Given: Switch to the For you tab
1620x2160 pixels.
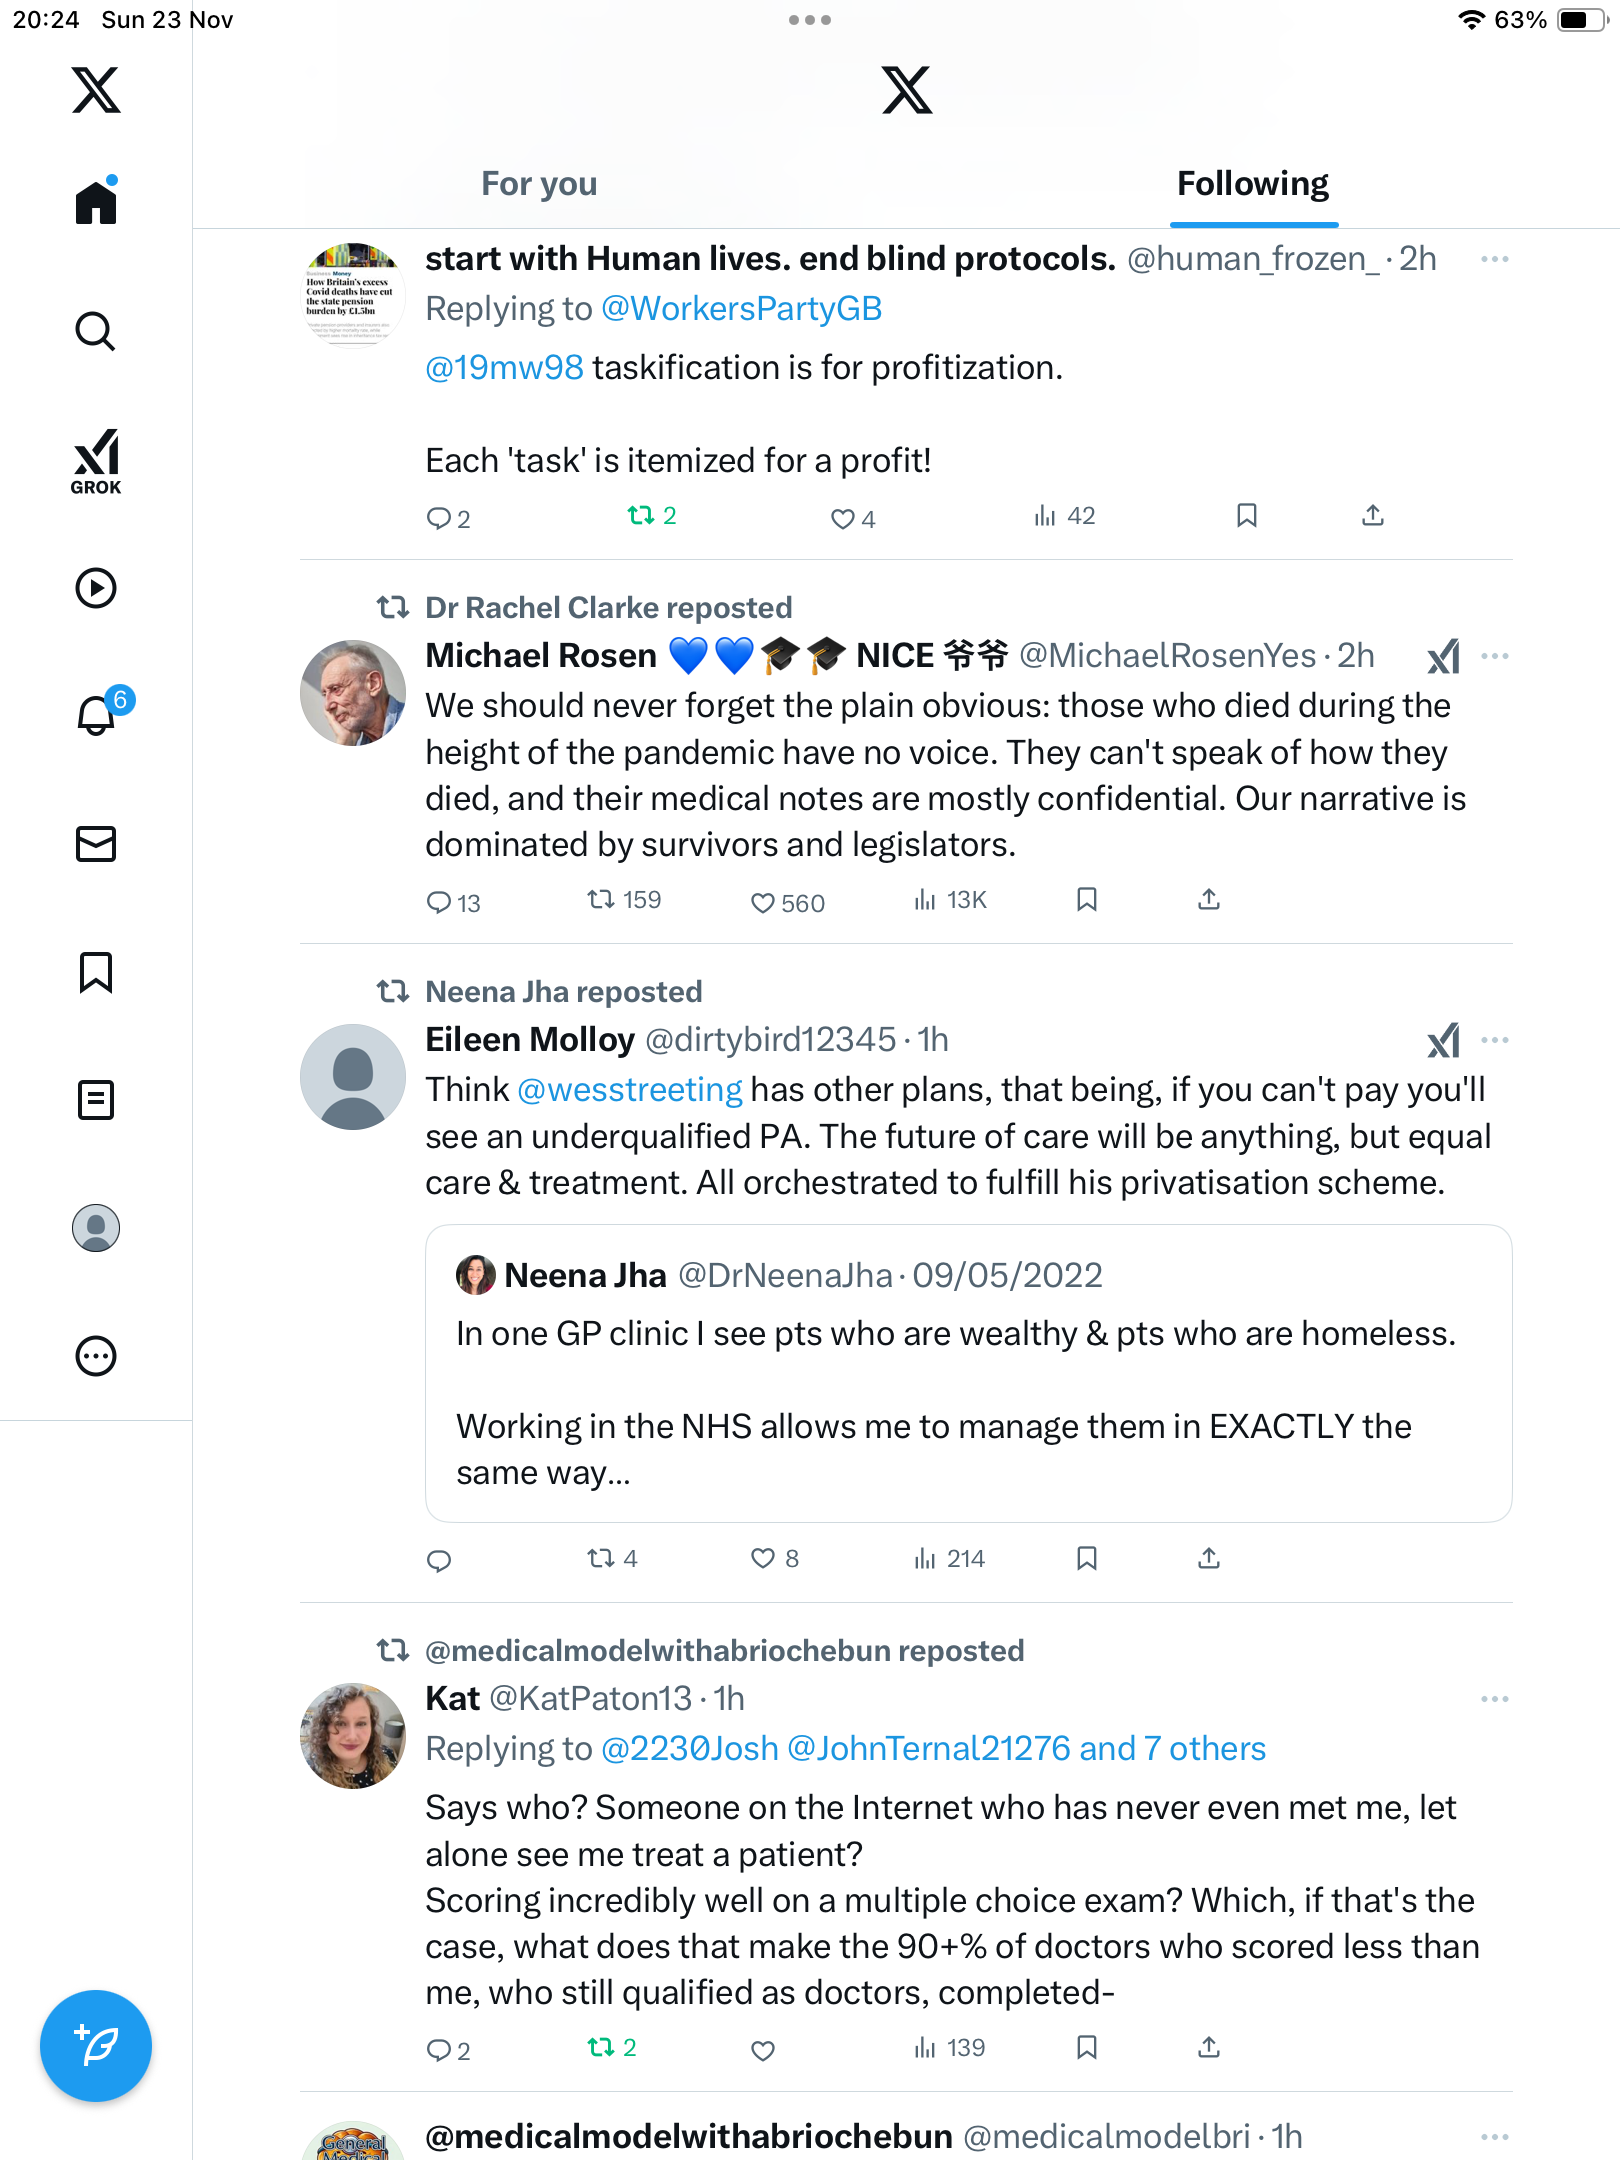Looking at the screenshot, I should coord(539,184).
